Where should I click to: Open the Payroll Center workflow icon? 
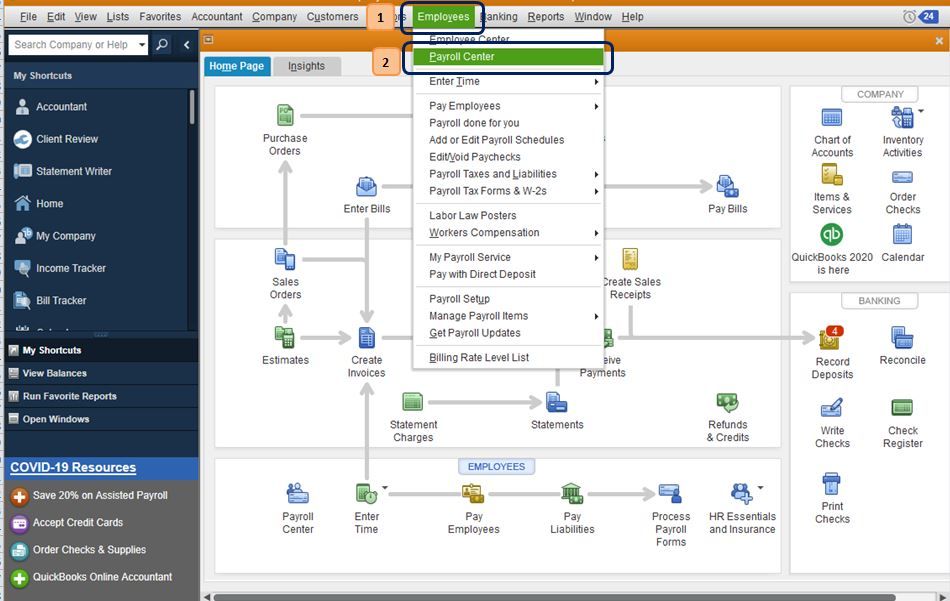297,494
